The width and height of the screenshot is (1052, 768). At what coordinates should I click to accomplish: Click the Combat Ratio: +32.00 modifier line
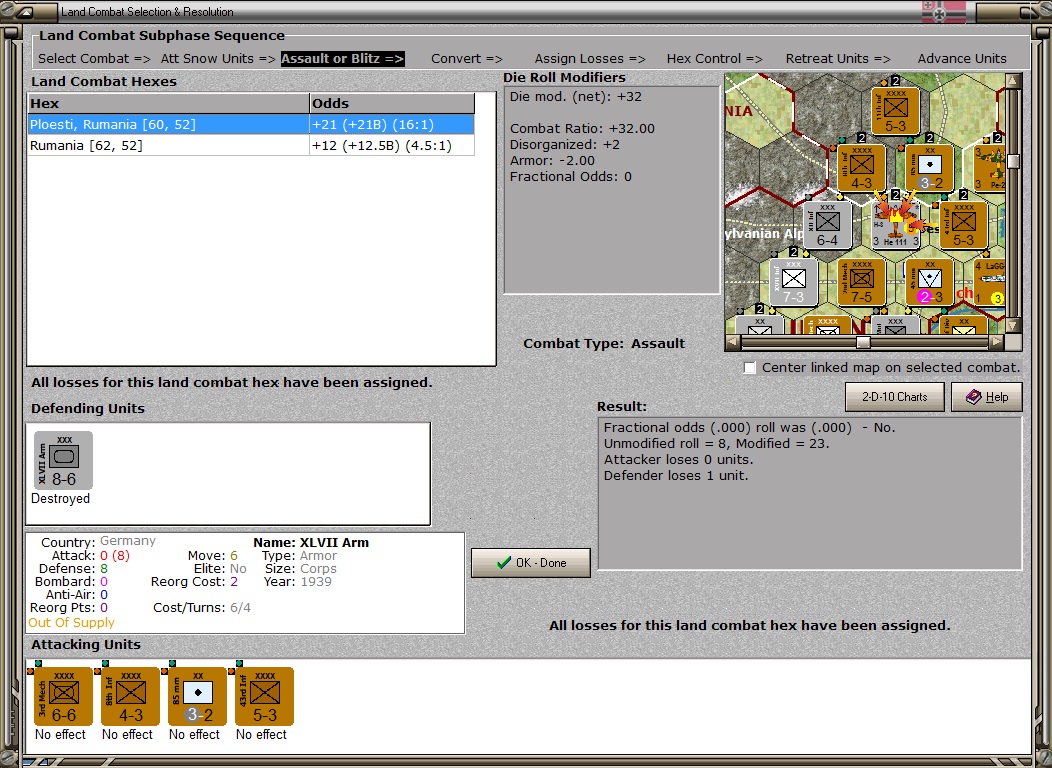tap(582, 129)
